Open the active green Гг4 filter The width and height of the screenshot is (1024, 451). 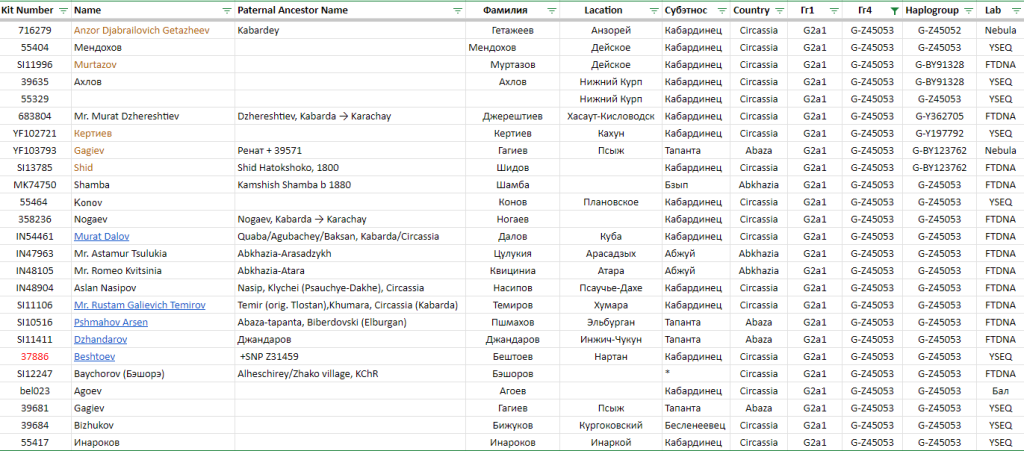pos(895,10)
